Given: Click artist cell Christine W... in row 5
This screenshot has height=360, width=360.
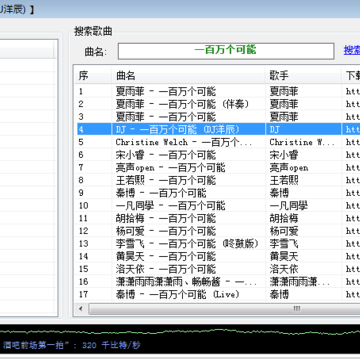Looking at the screenshot, I should [302, 142].
